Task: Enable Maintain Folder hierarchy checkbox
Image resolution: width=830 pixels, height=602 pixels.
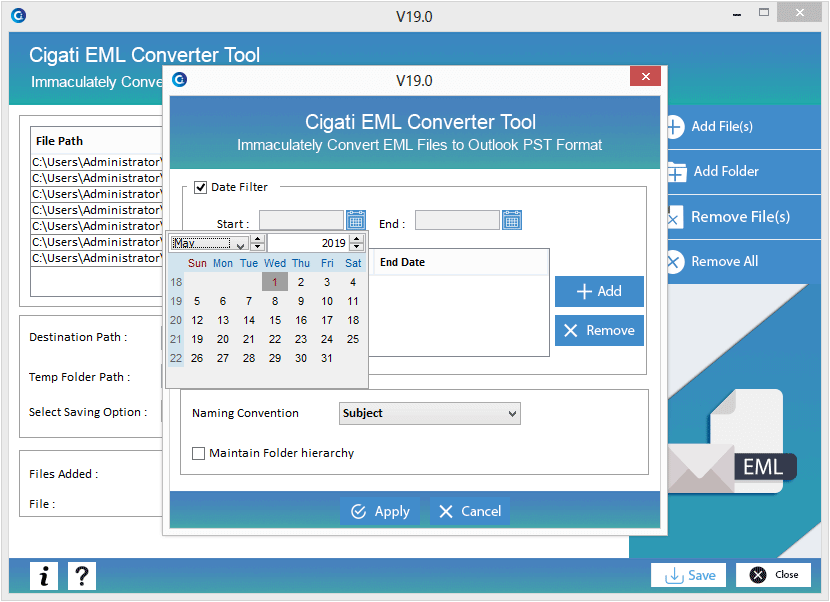Action: [199, 453]
